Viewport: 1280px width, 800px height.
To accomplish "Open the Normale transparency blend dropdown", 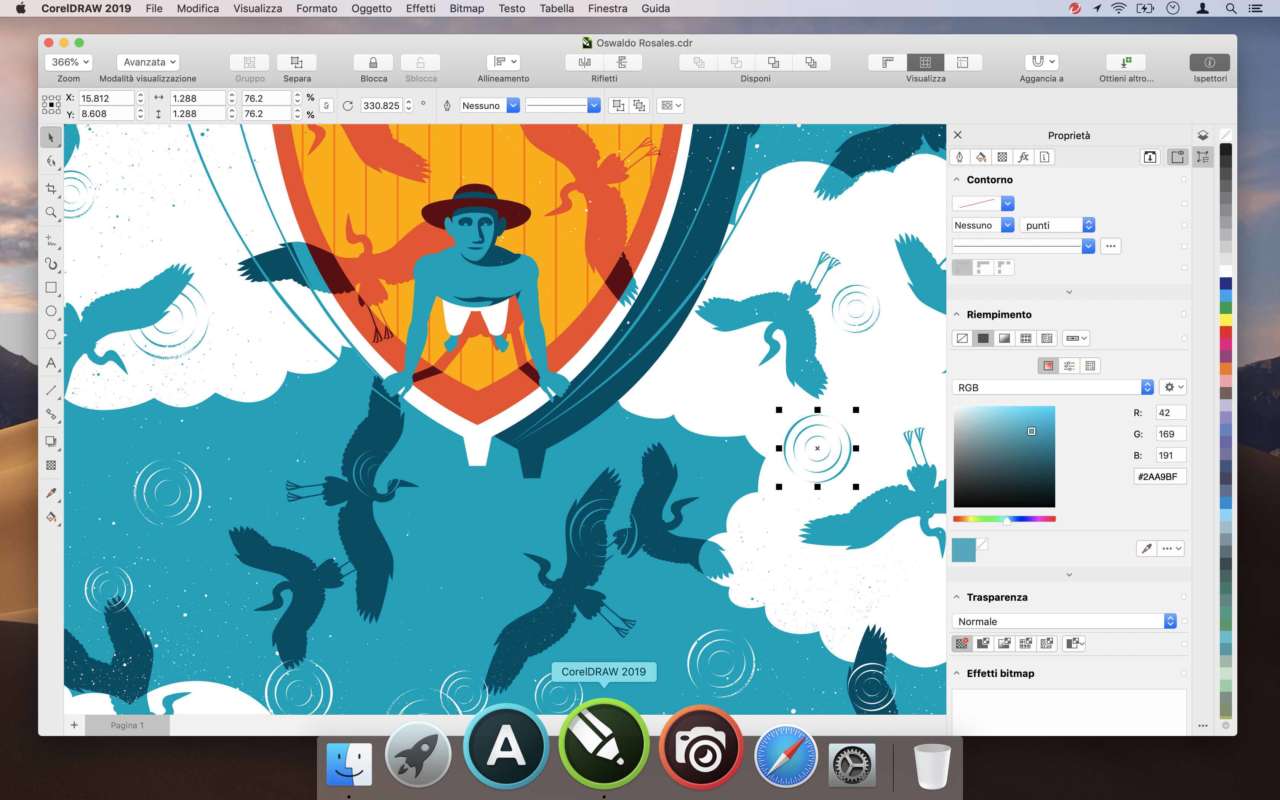I will pyautogui.click(x=1063, y=620).
